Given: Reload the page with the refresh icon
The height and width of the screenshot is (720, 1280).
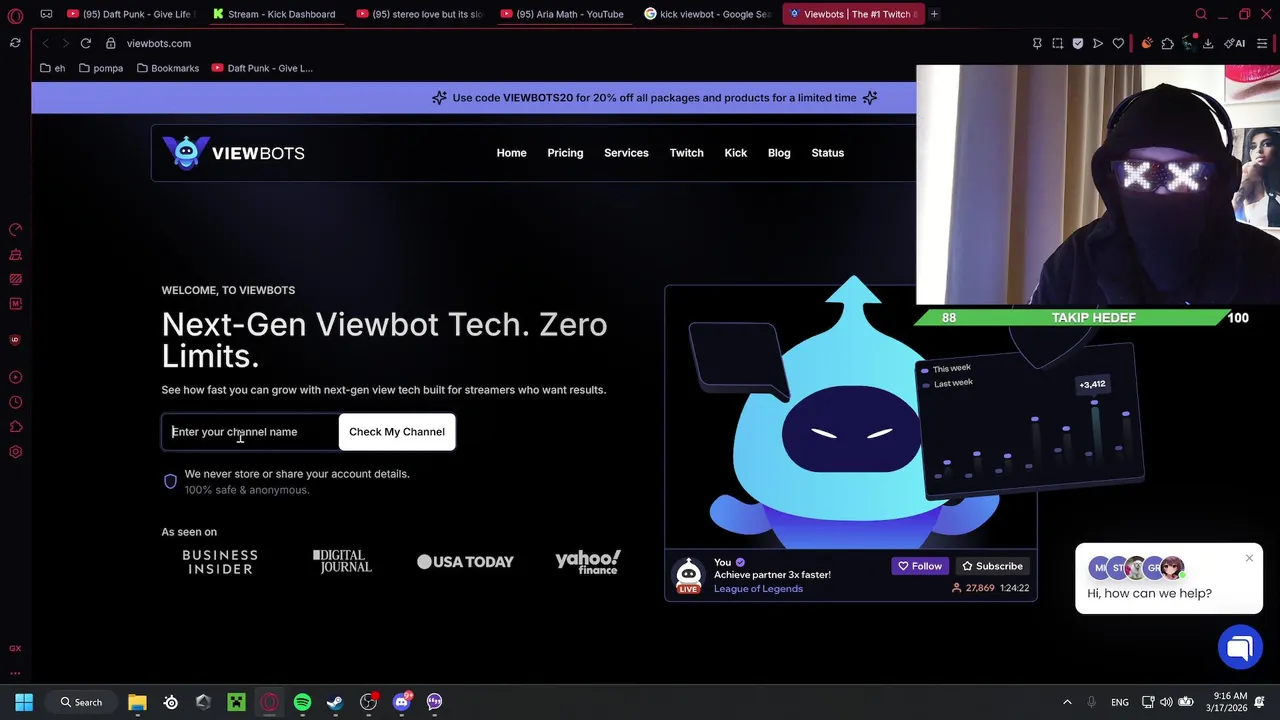Looking at the screenshot, I should pos(86,43).
